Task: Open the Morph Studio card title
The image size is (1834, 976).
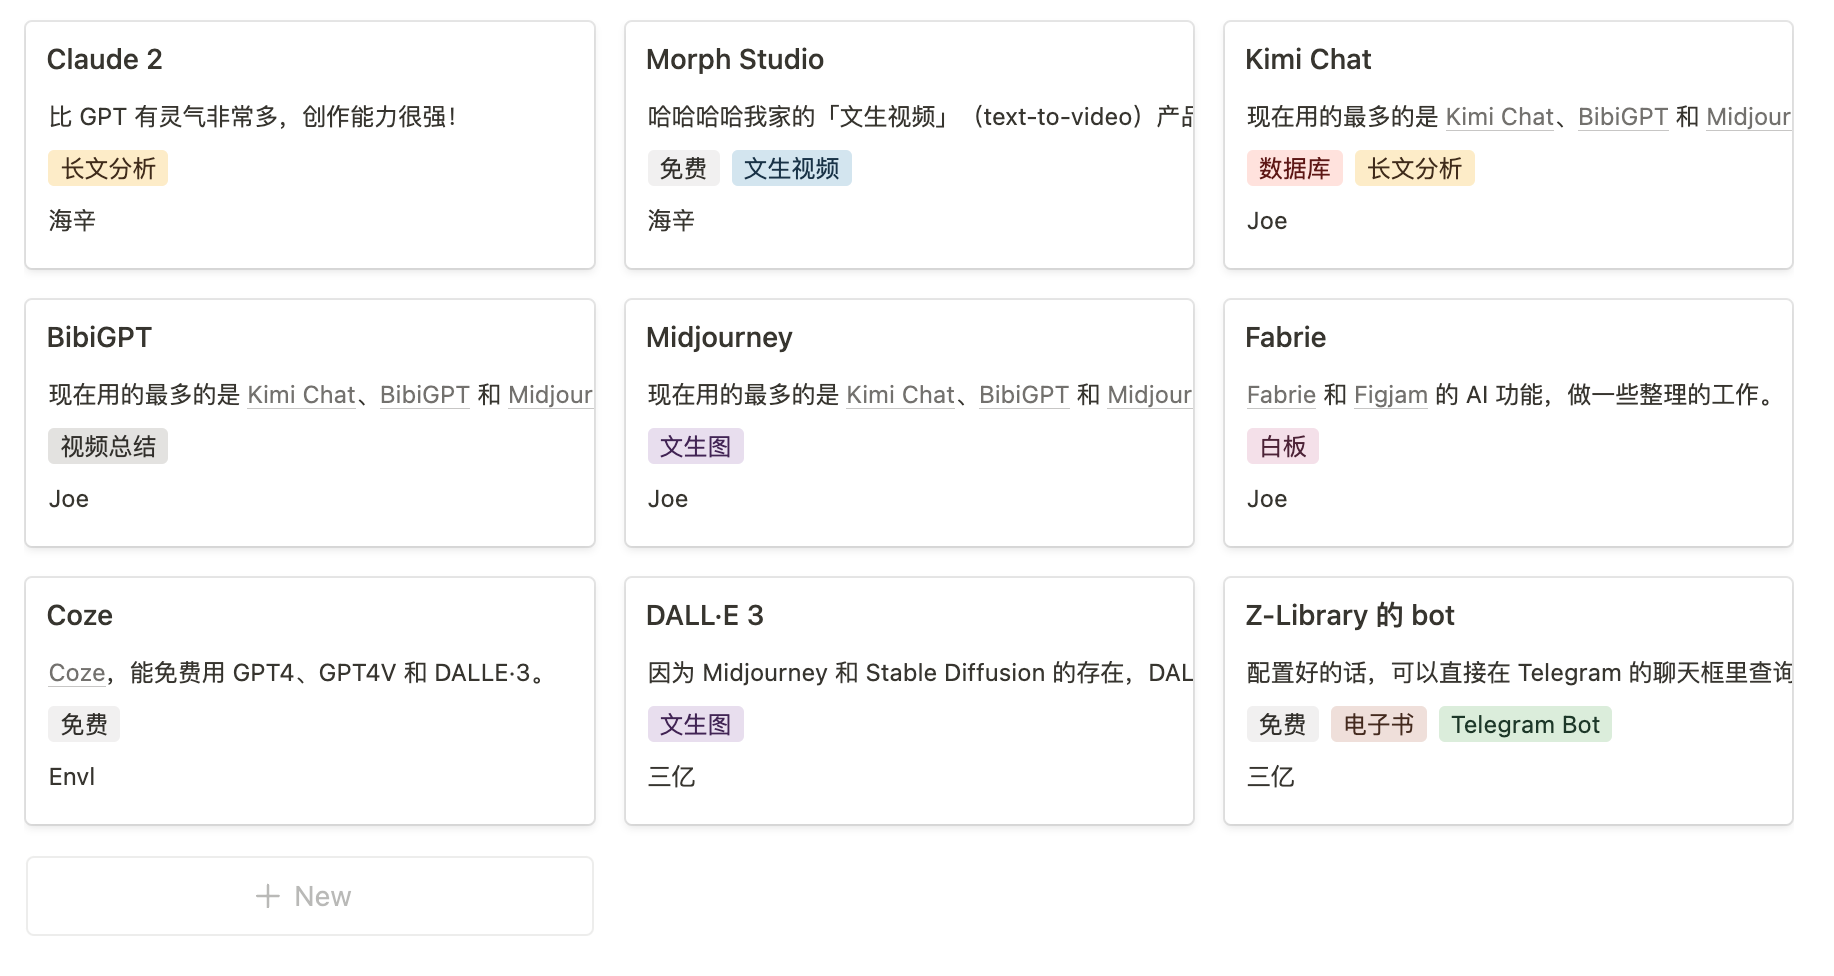Action: click(735, 60)
